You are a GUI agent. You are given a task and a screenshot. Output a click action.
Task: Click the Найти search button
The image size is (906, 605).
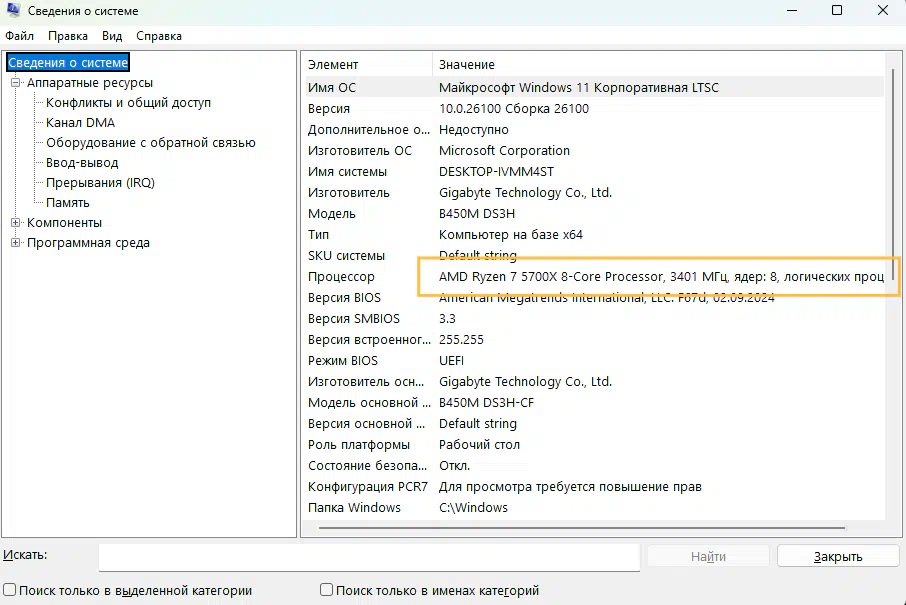click(x=708, y=557)
